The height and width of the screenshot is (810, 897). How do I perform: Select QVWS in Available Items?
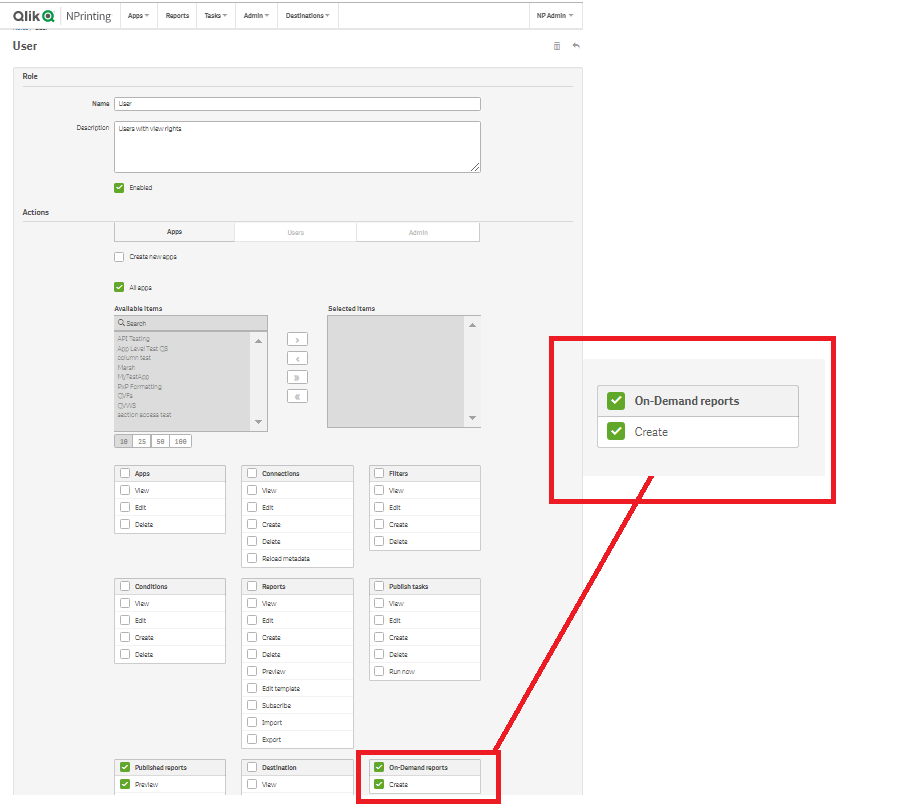pos(126,406)
